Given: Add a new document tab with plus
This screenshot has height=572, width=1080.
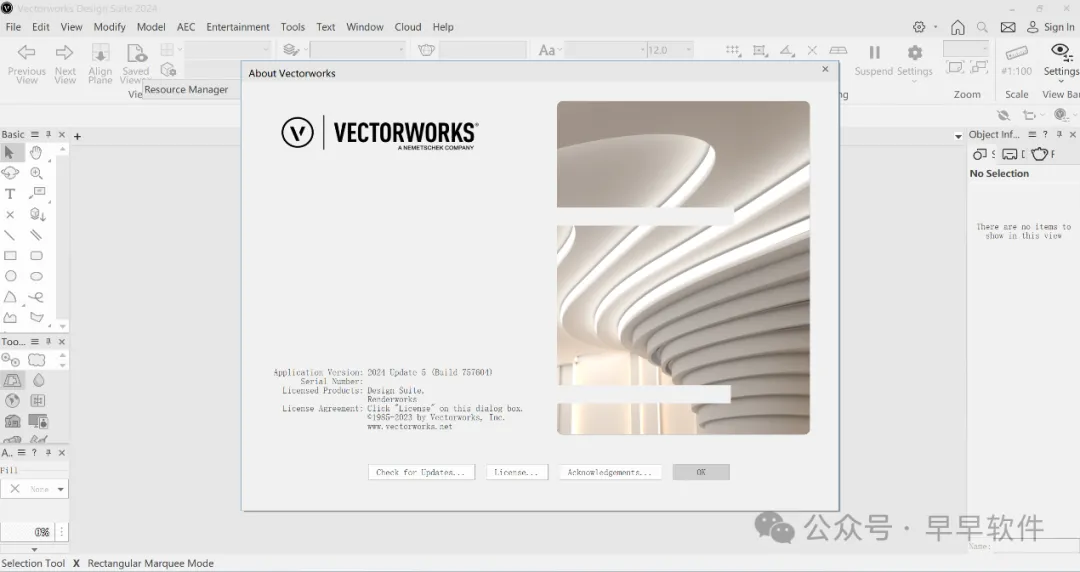Looking at the screenshot, I should pyautogui.click(x=77, y=136).
